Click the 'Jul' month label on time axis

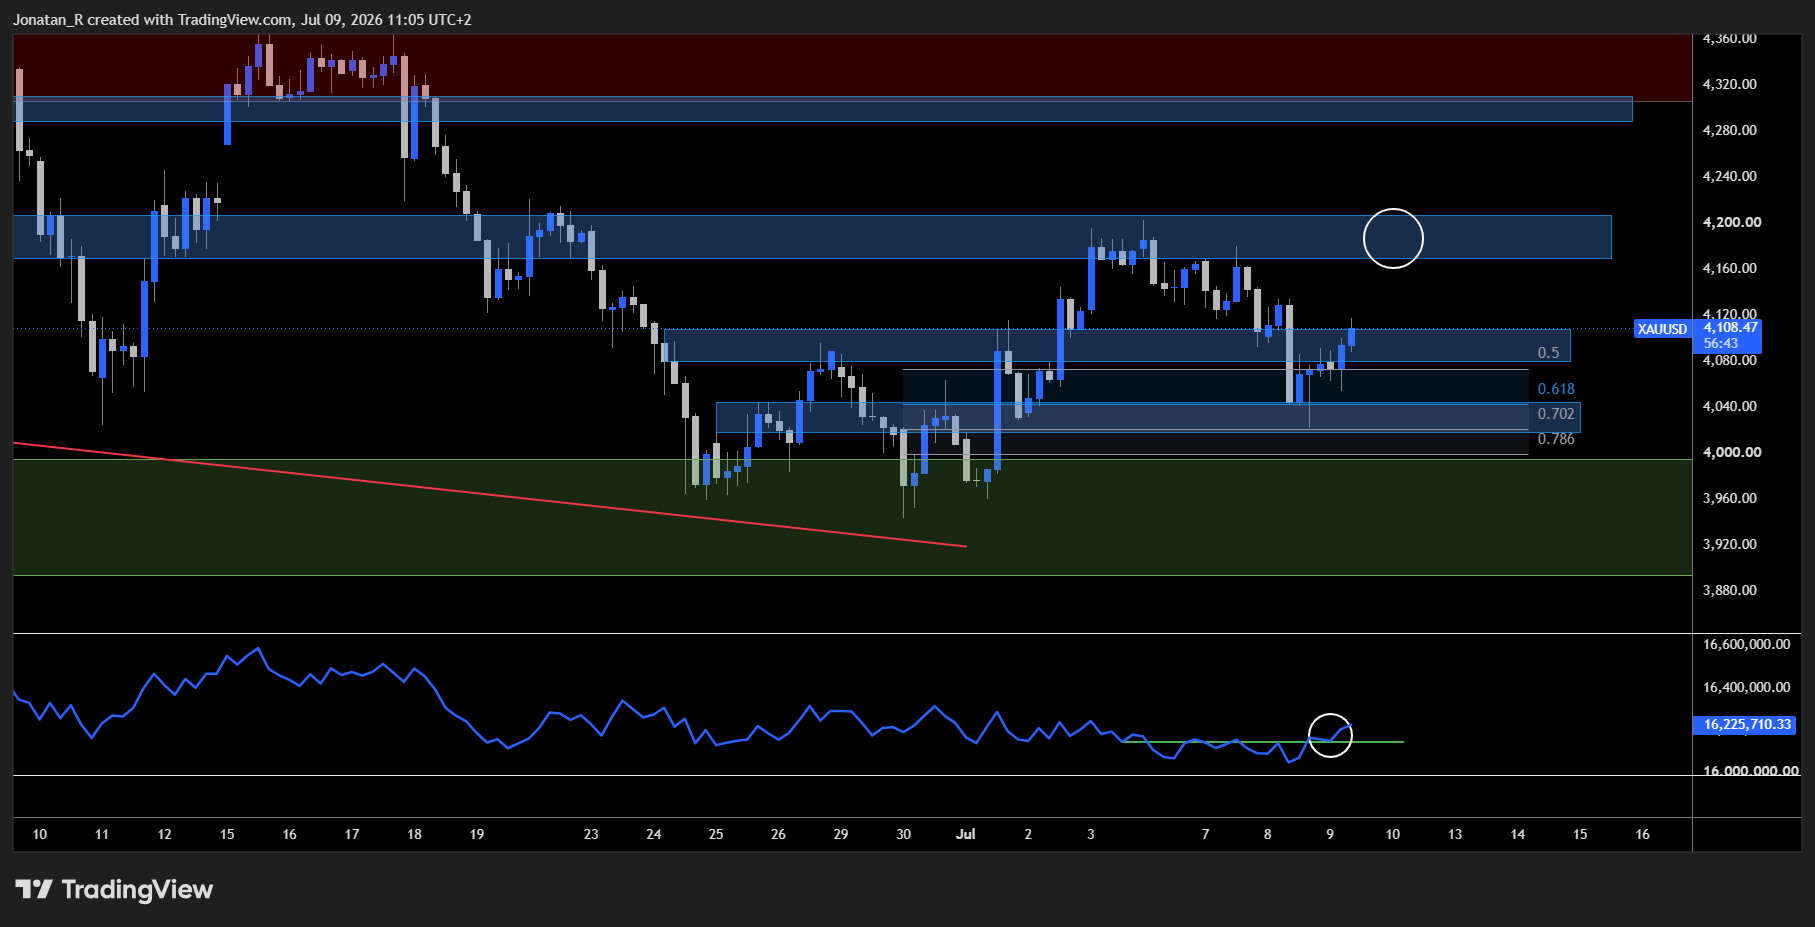coord(965,834)
